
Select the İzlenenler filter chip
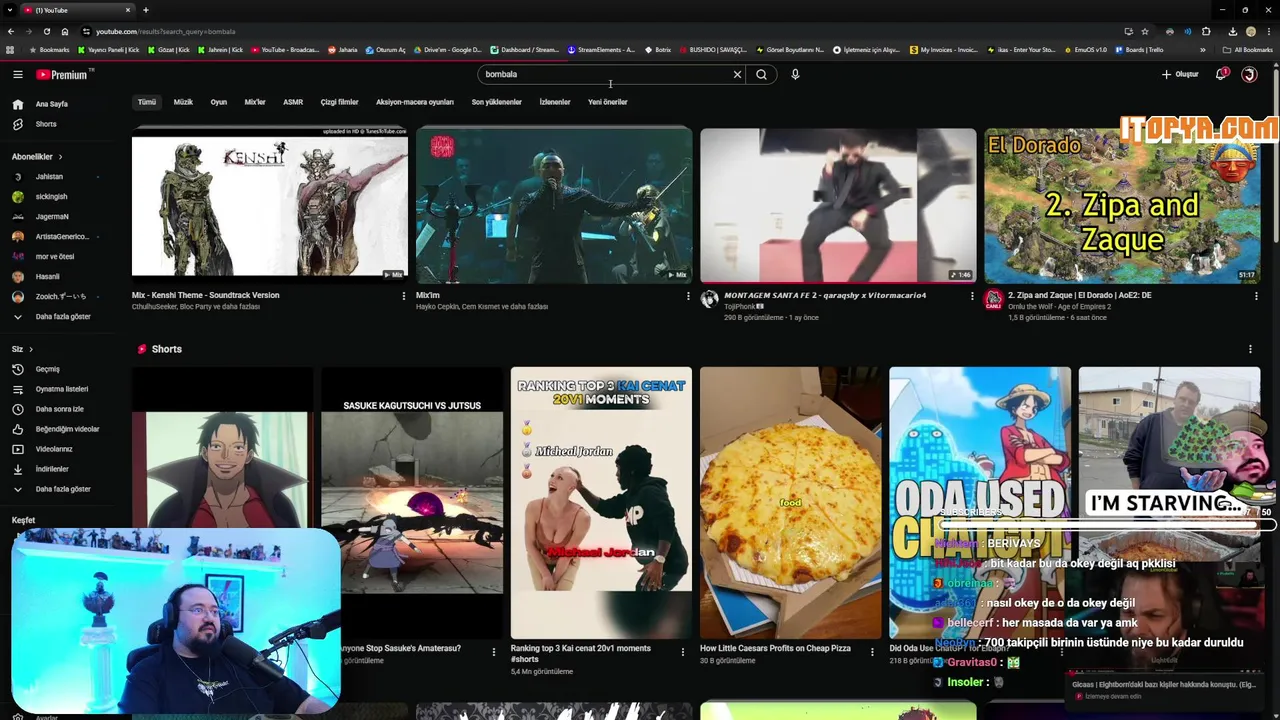555,102
